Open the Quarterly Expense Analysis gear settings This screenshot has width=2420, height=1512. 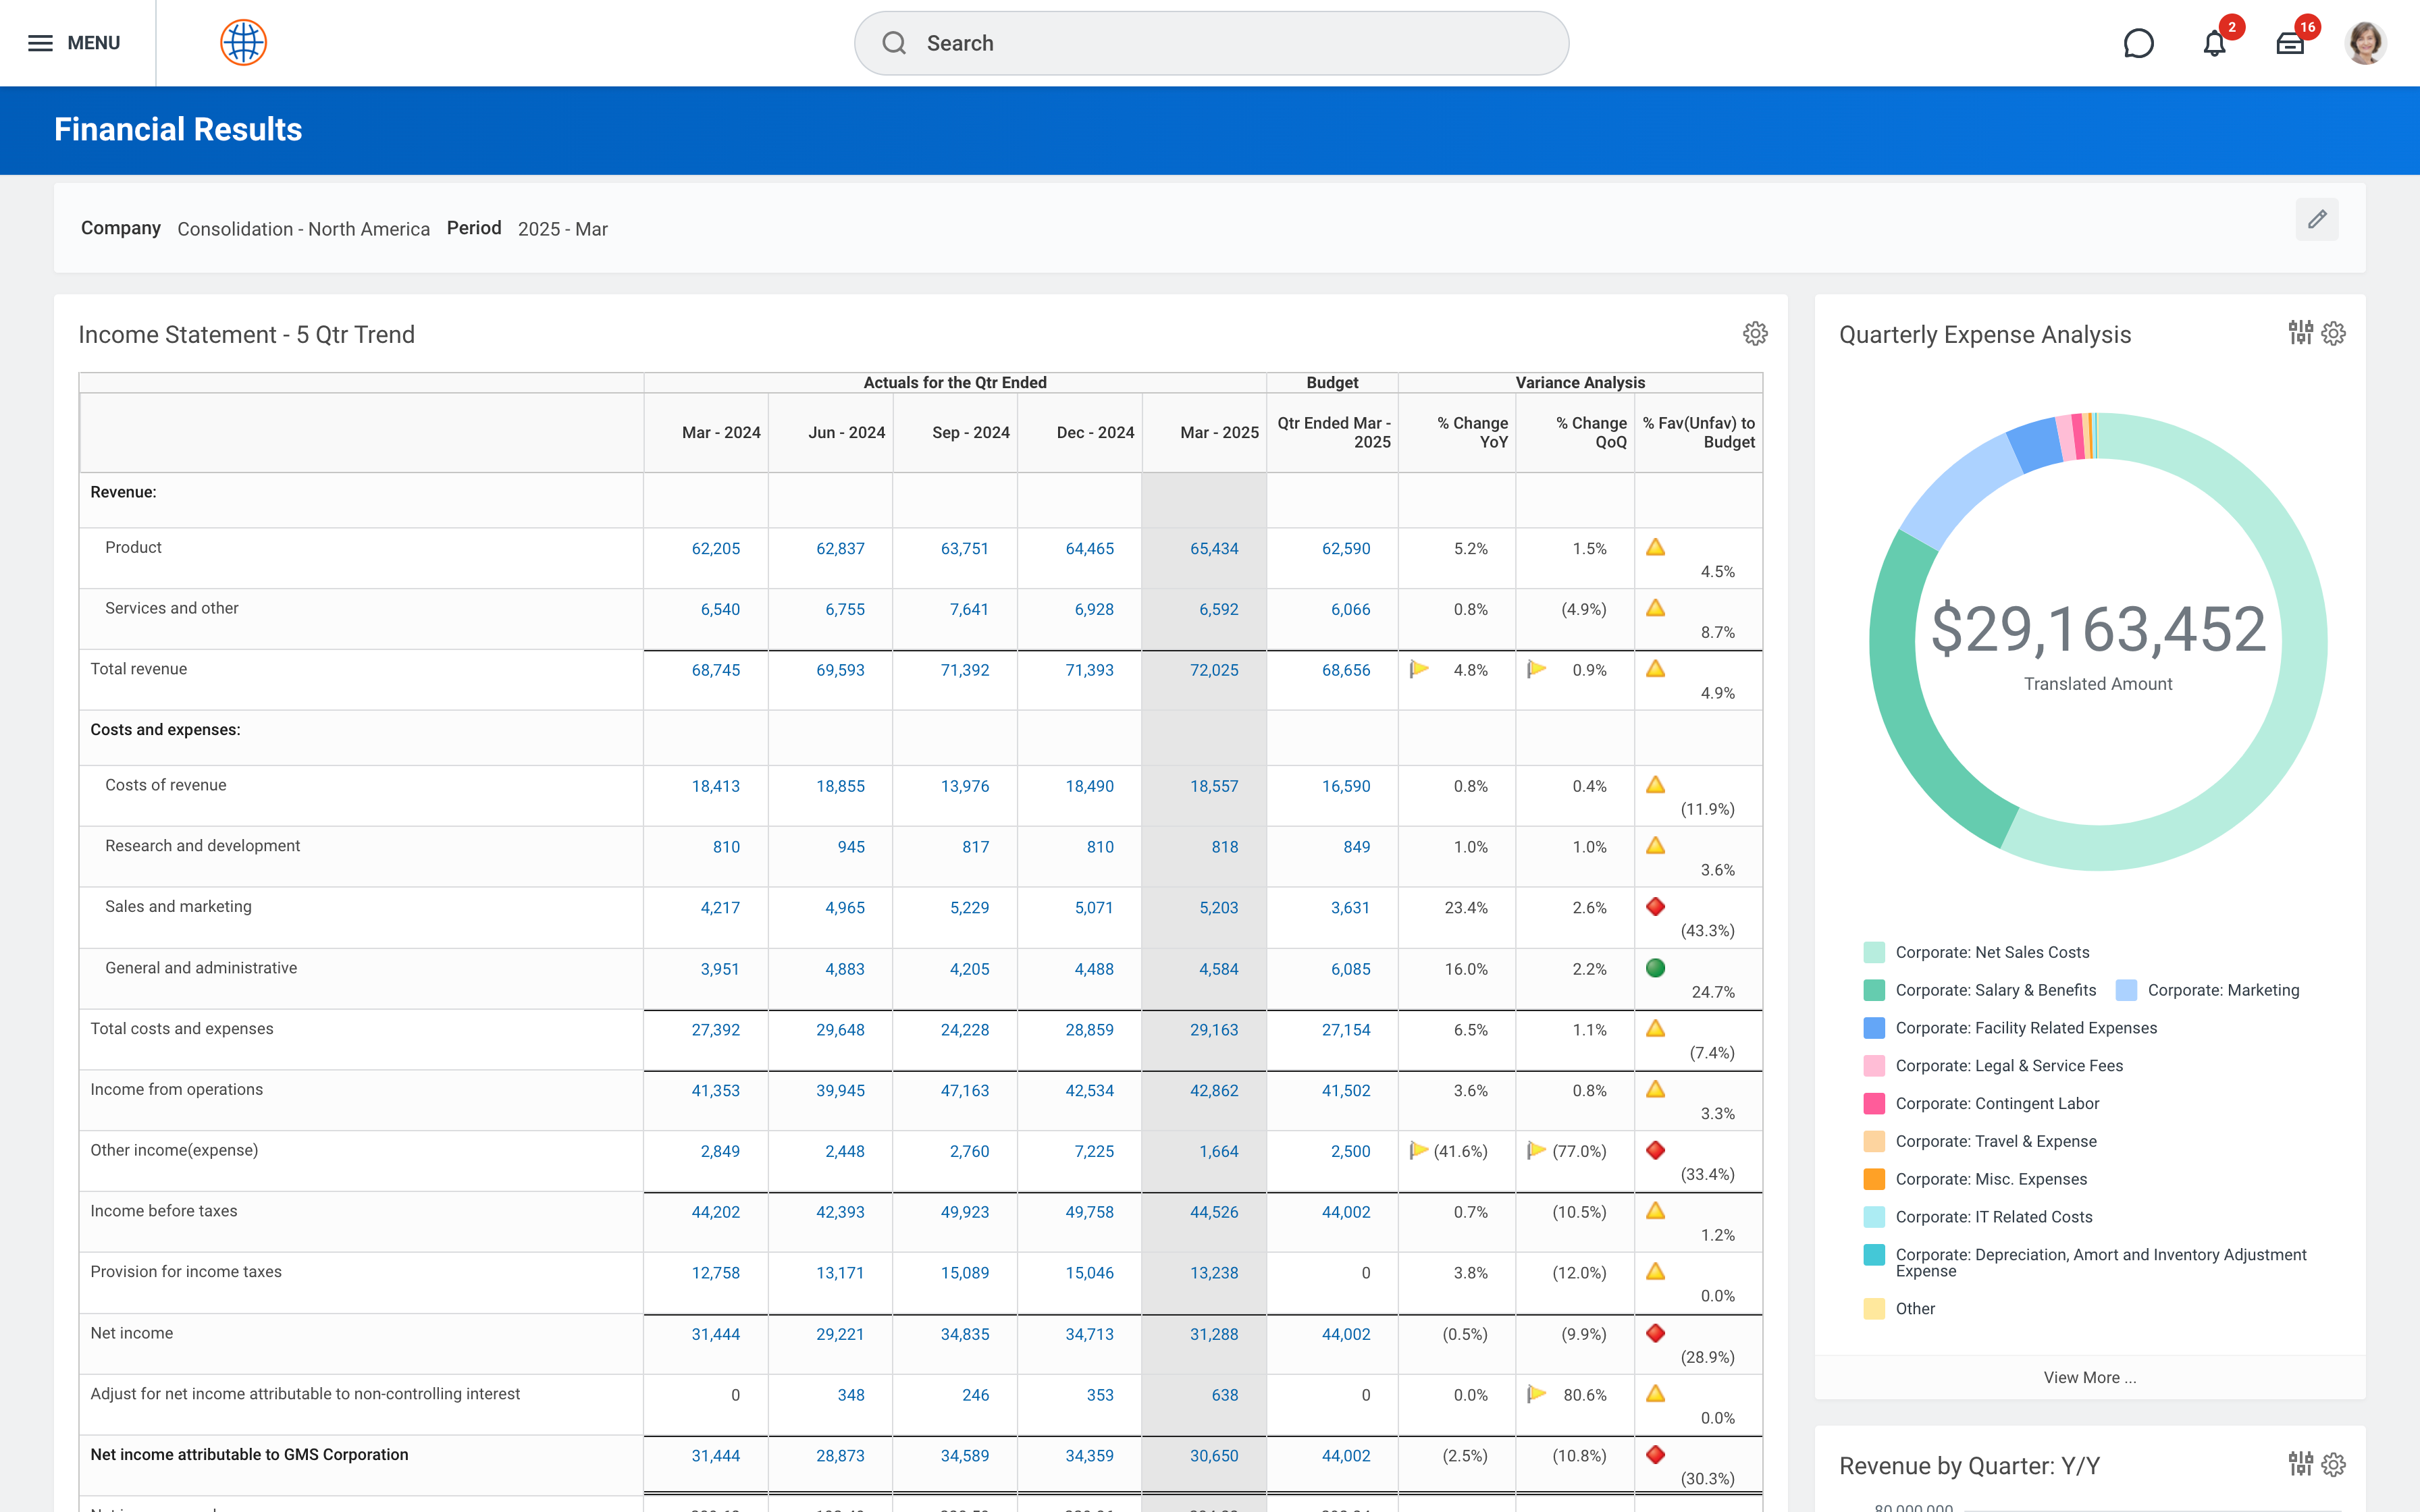[2334, 333]
